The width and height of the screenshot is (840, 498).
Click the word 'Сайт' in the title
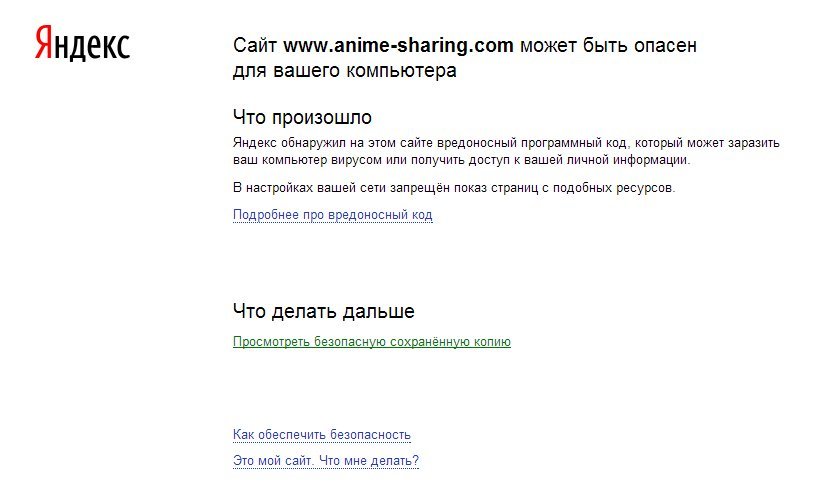coord(255,46)
